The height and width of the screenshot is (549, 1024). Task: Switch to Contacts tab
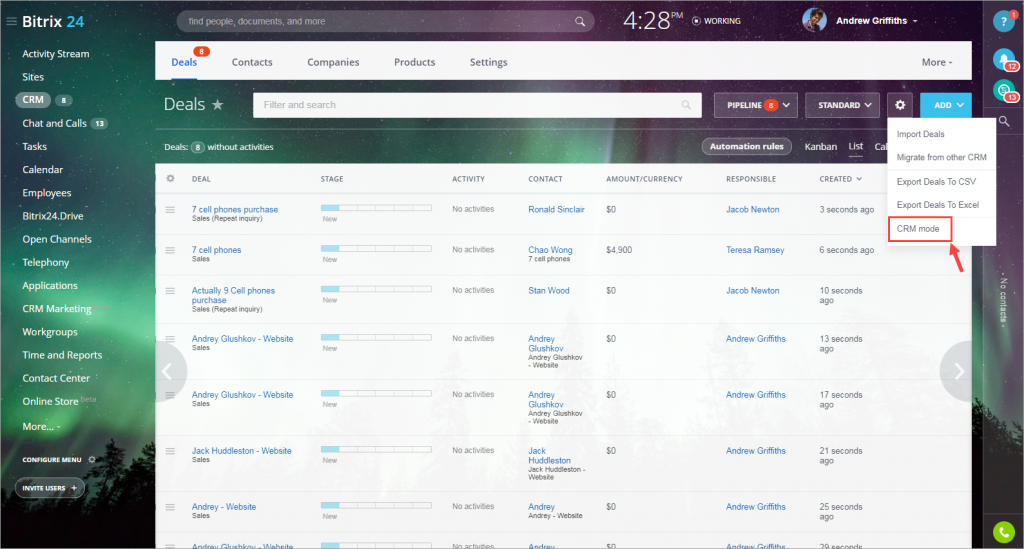point(252,62)
